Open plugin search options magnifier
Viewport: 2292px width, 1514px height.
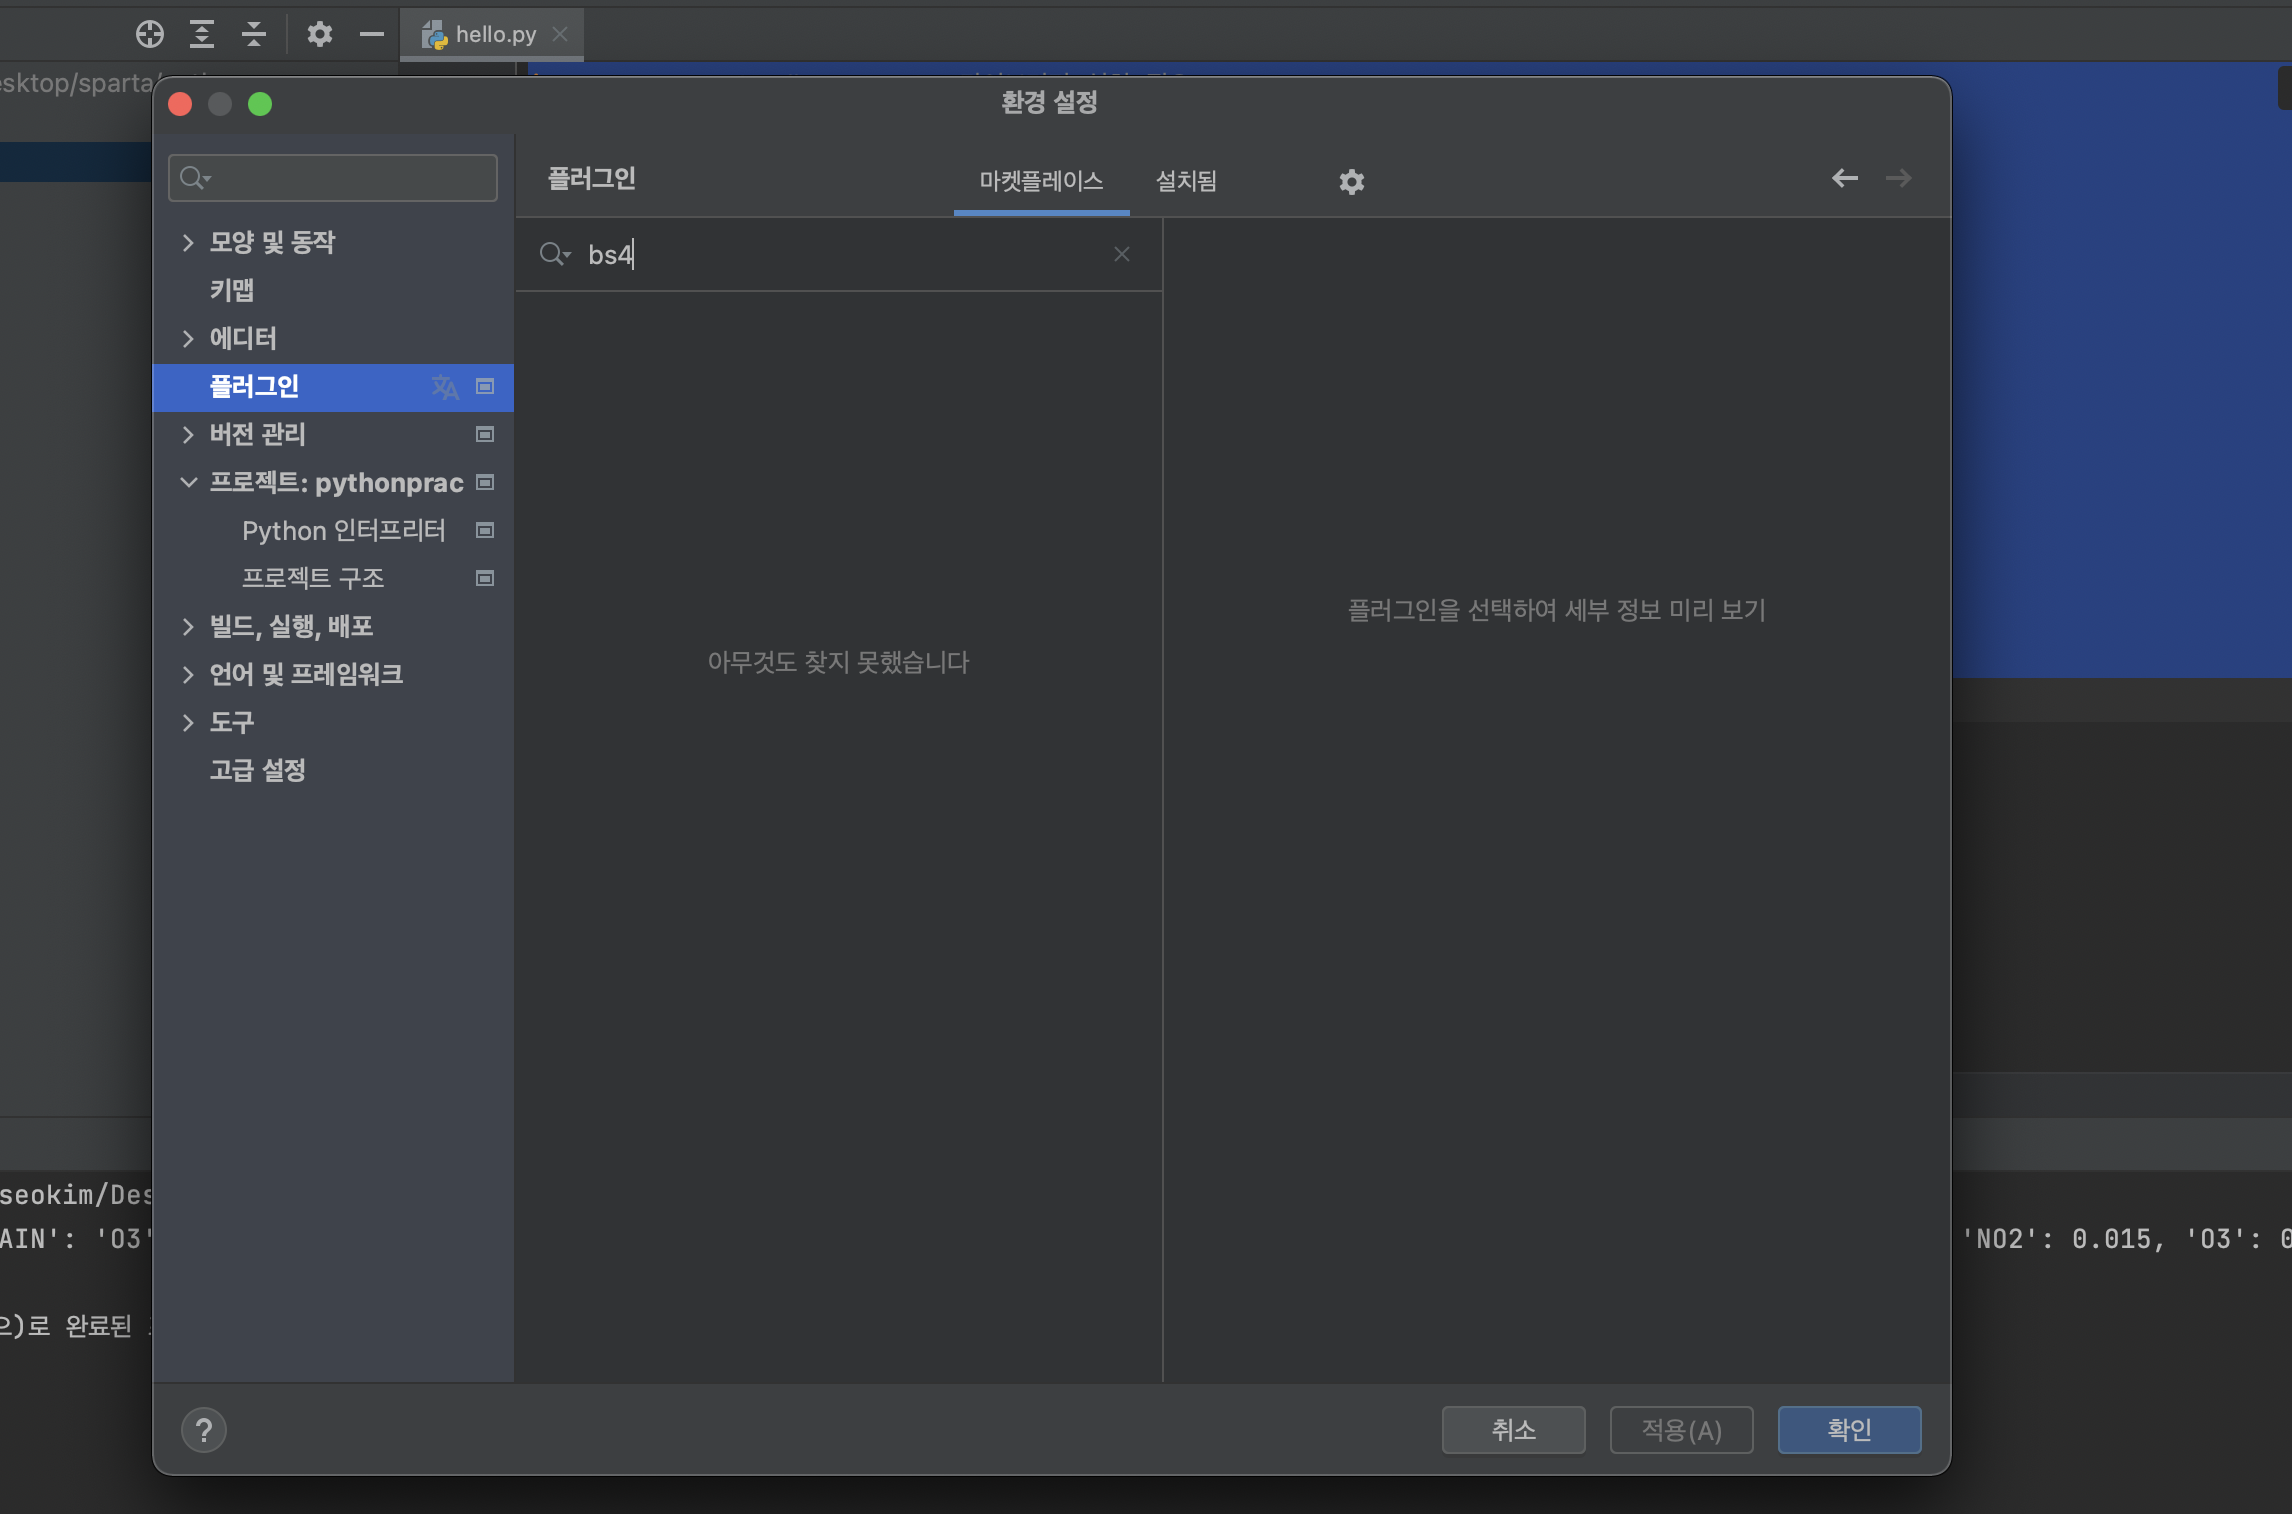555,254
